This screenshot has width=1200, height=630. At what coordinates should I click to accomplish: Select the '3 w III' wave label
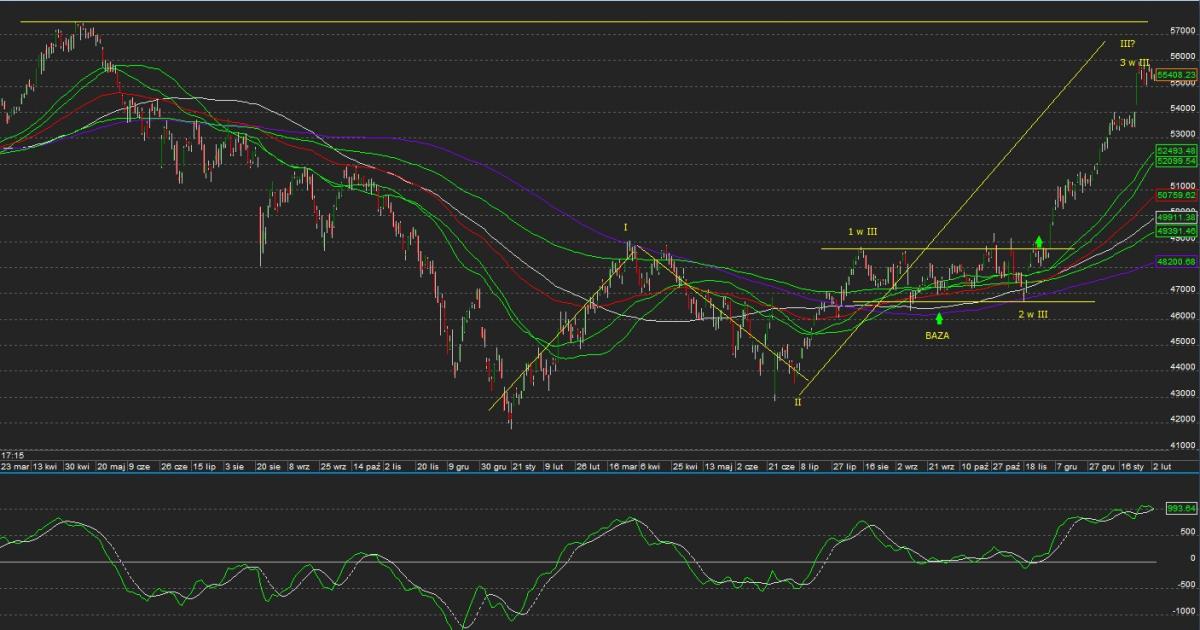point(1134,63)
